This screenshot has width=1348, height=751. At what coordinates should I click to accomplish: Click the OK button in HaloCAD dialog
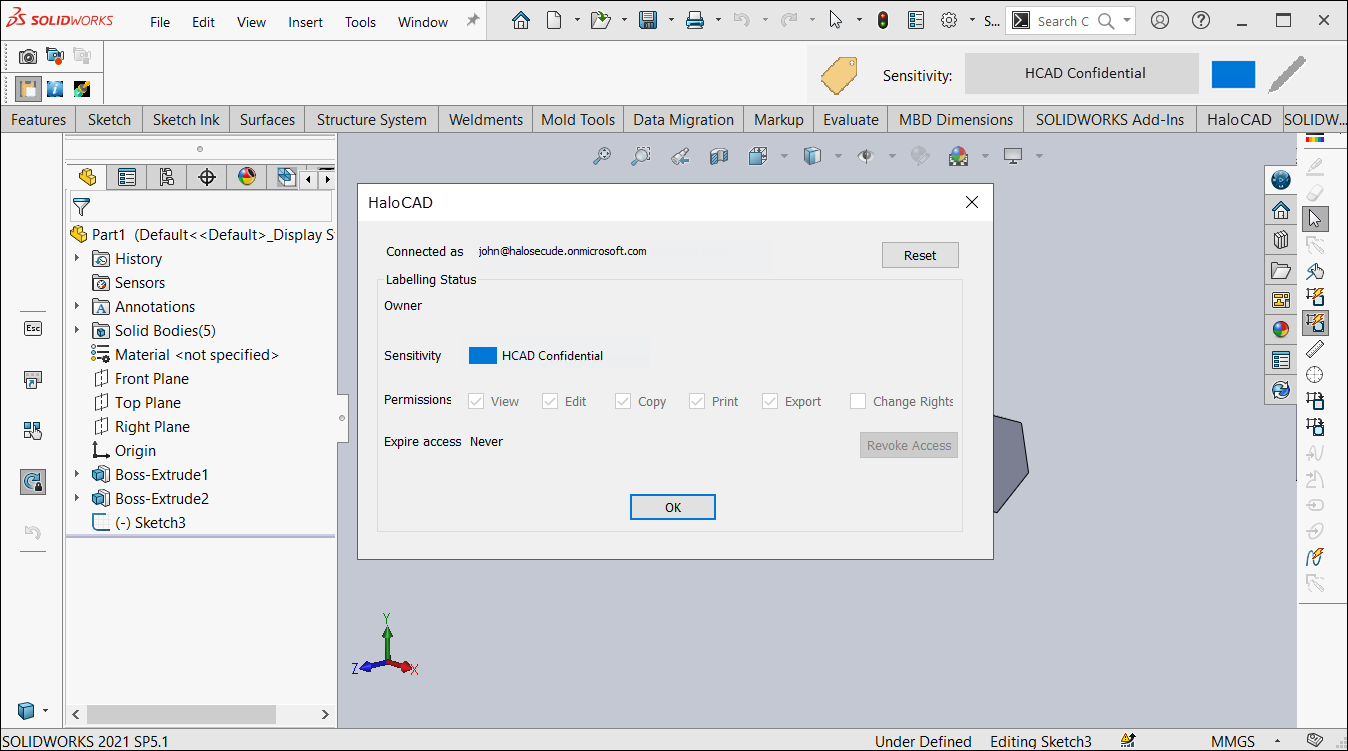pos(672,507)
